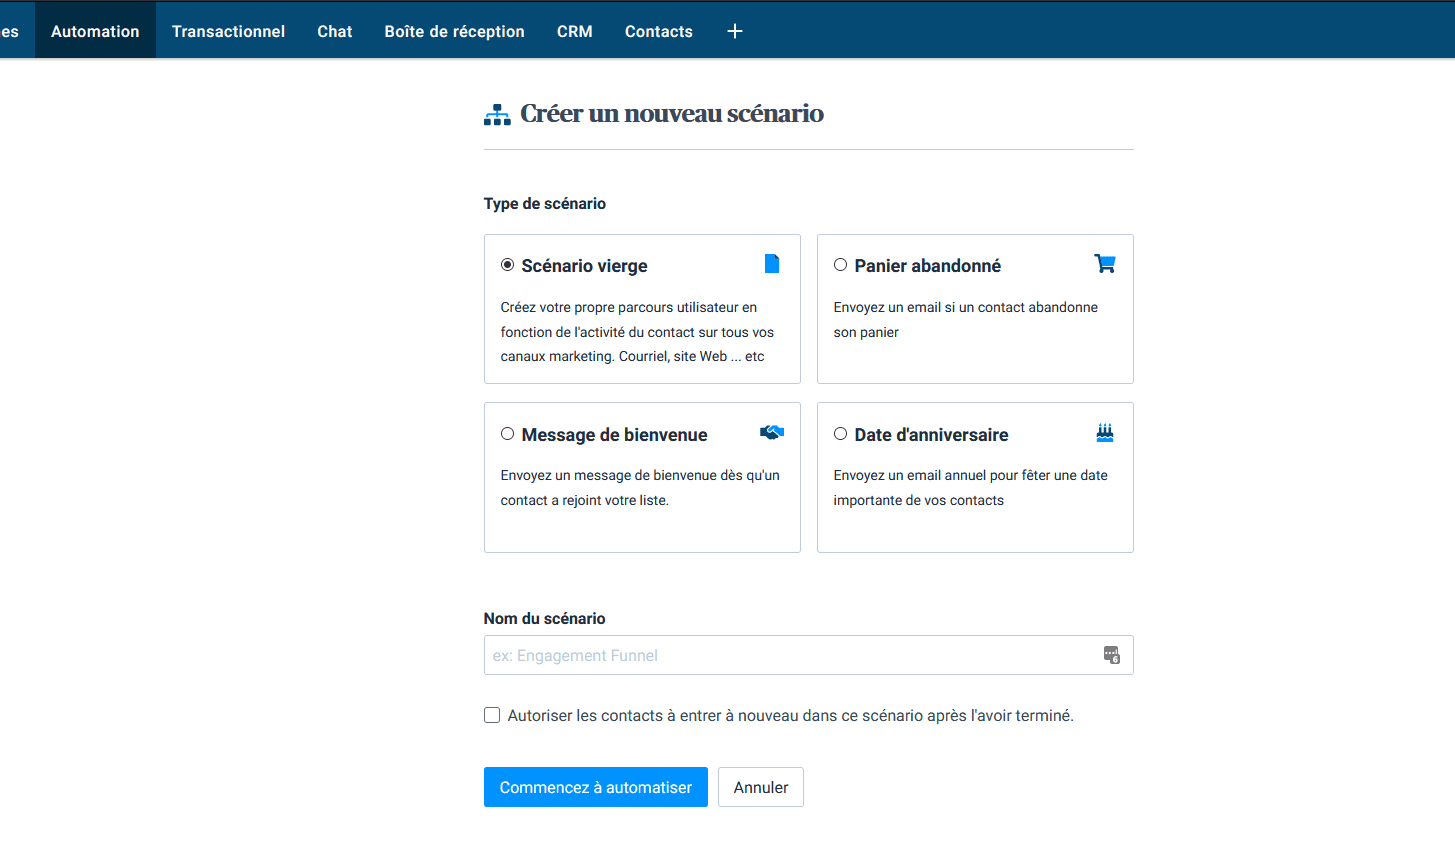
Task: Choose the Panier abandonné radio option
Action: [841, 265]
